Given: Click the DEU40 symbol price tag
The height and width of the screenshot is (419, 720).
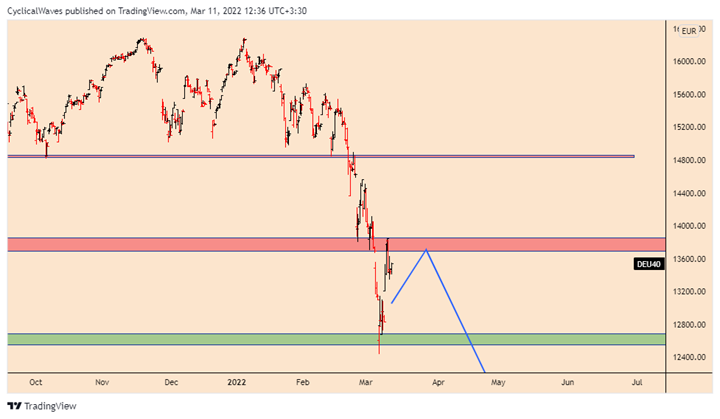Looking at the screenshot, I should pos(649,264).
